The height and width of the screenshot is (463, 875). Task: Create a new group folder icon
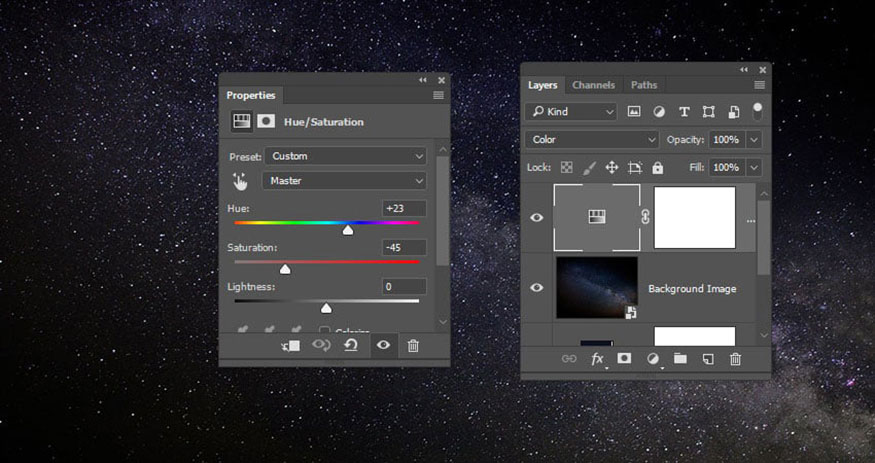(x=680, y=358)
